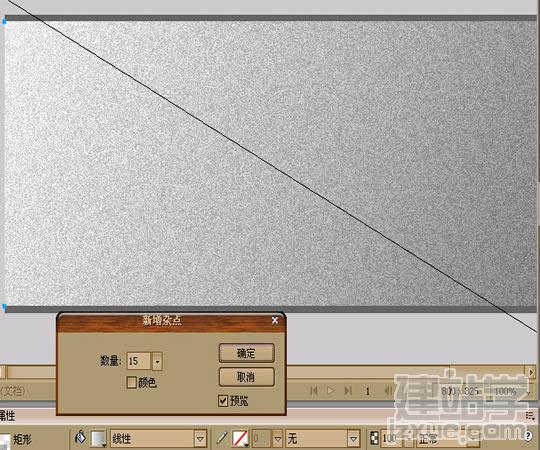The width and height of the screenshot is (540, 450).
Task: Click the paint bucket fill icon
Action: coord(80,438)
